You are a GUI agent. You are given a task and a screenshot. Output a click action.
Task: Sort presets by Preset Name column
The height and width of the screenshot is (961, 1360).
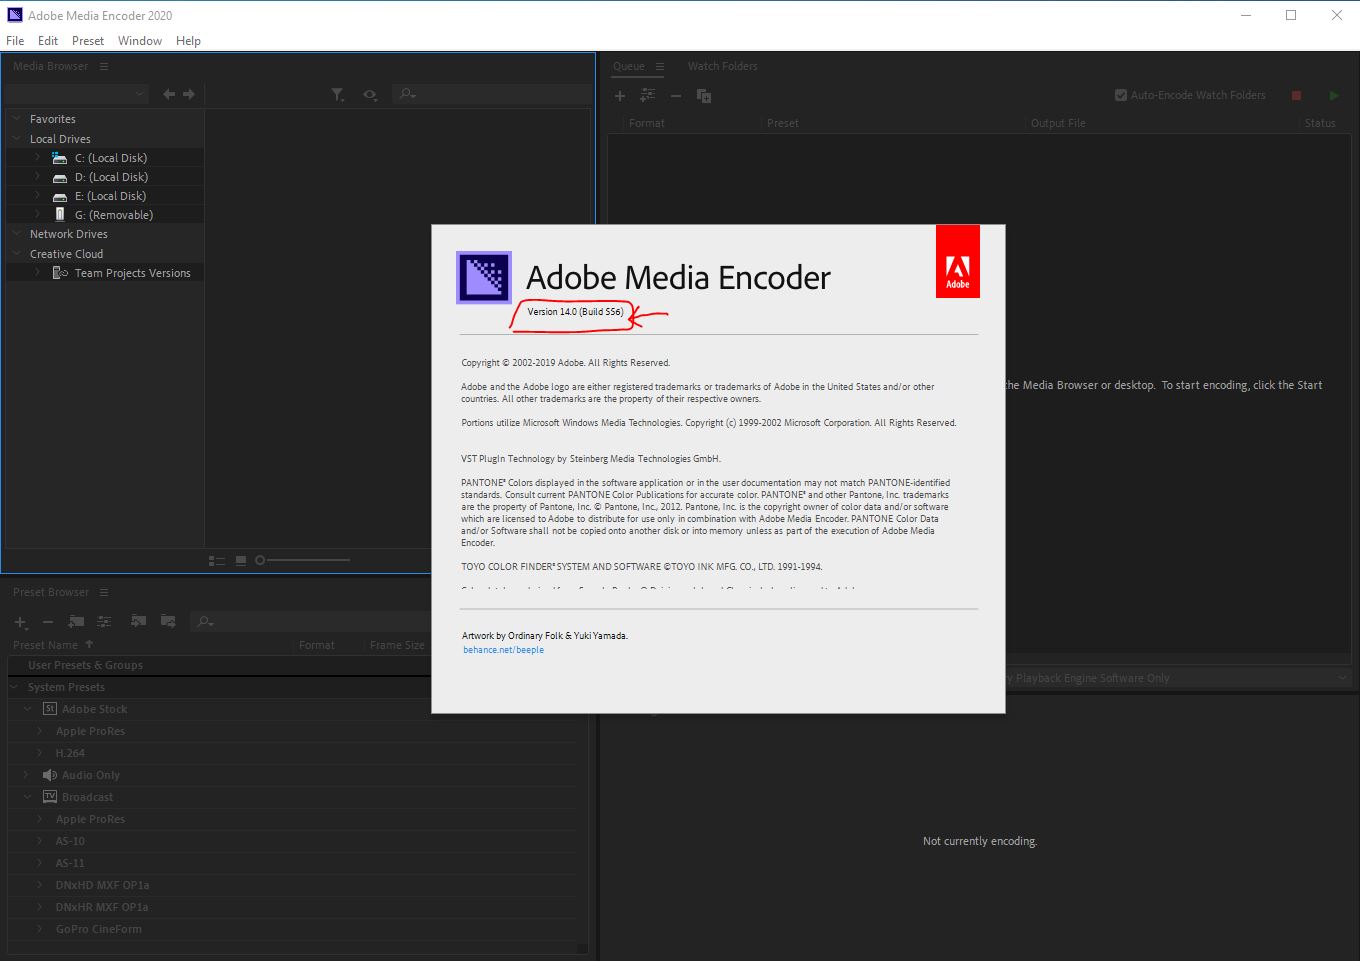45,645
